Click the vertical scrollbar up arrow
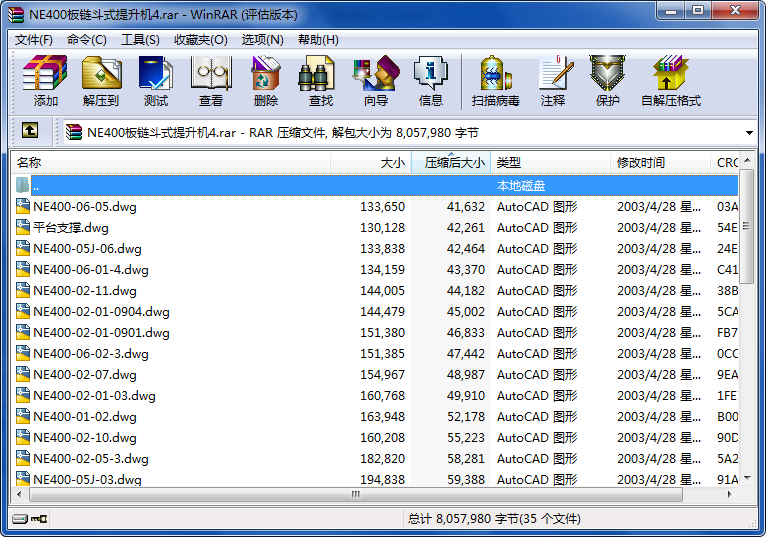This screenshot has width=766, height=537. 746,160
